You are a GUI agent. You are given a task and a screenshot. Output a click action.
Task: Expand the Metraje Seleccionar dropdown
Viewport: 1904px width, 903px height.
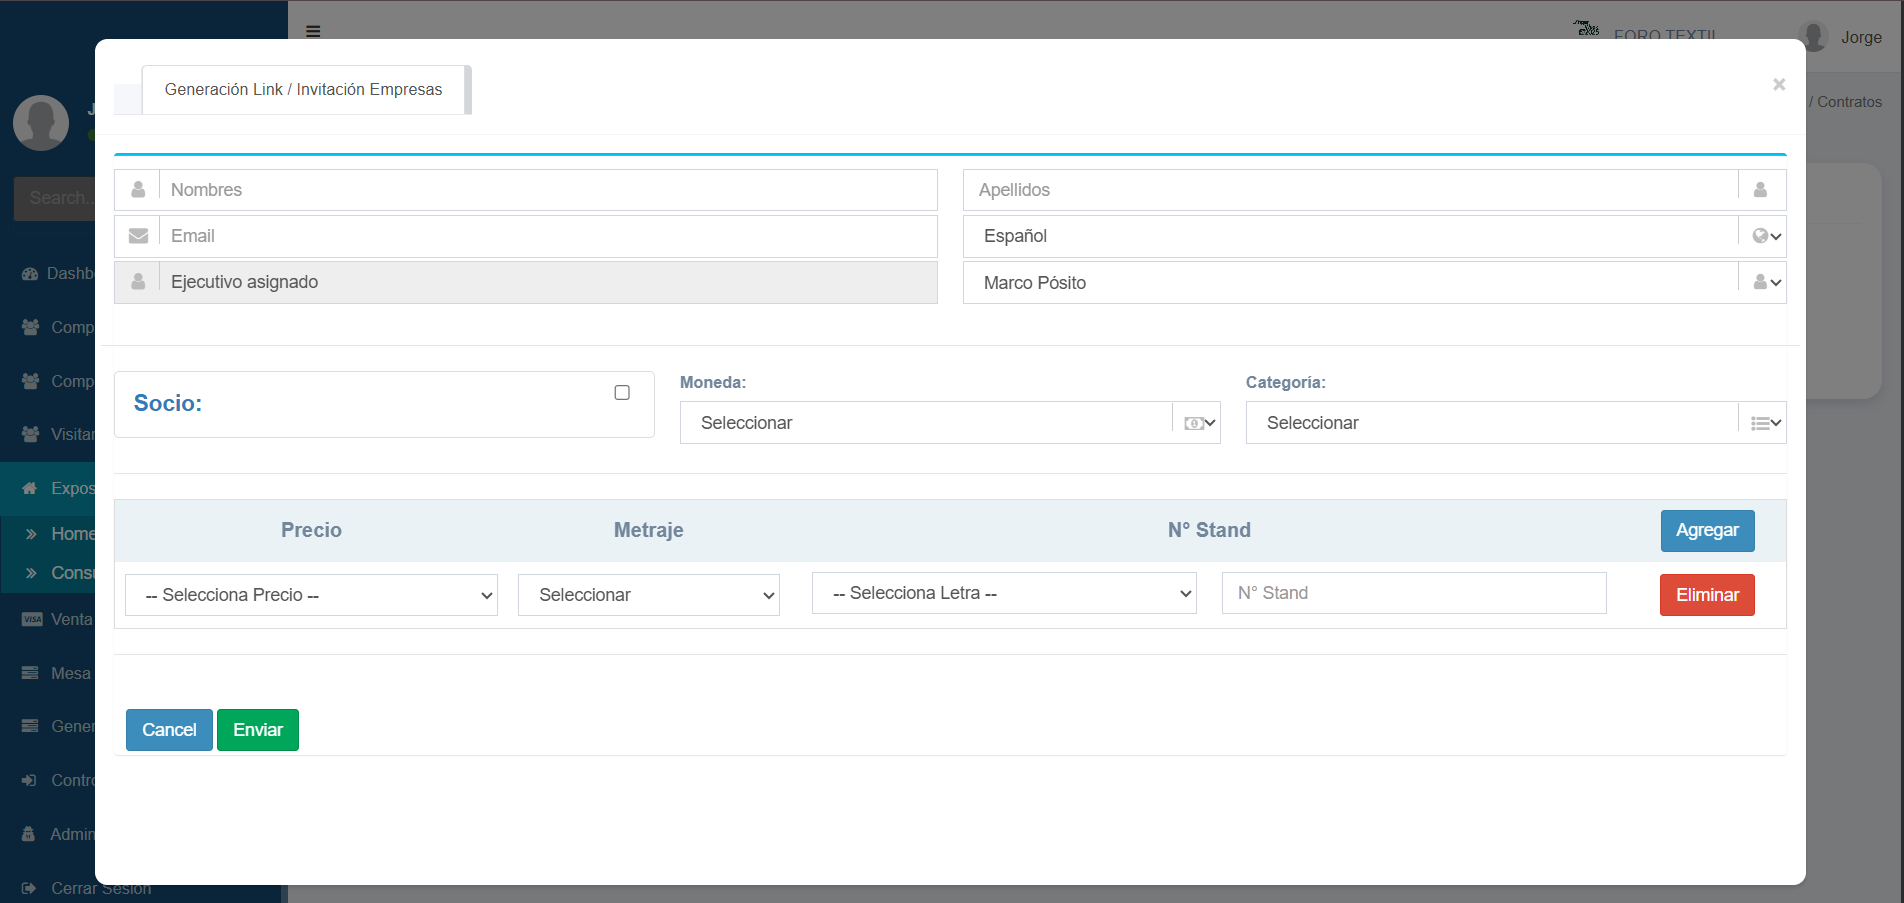(x=648, y=595)
